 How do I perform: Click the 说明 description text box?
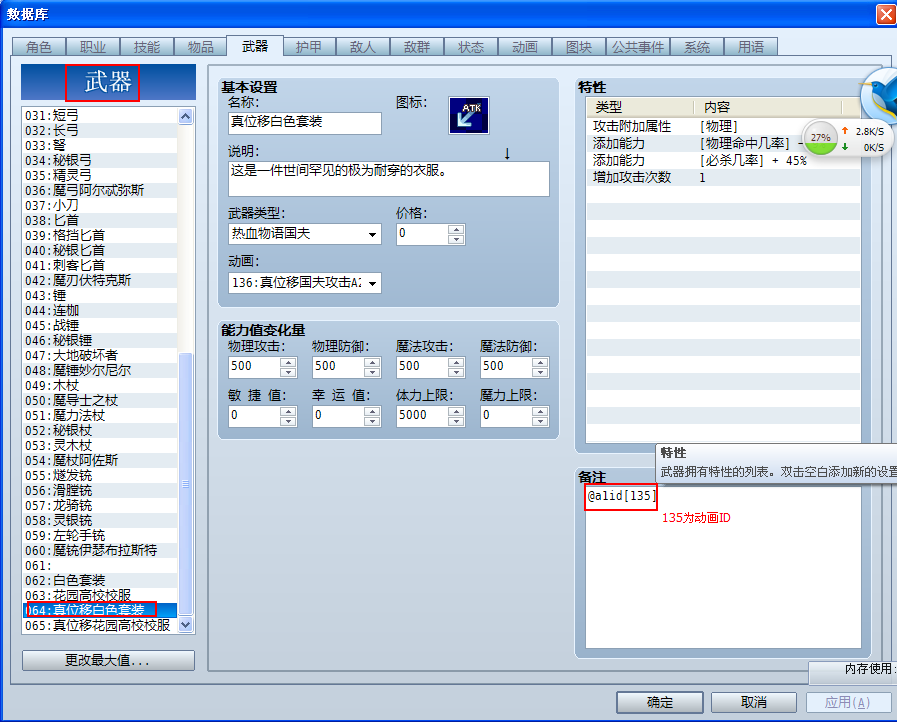click(388, 178)
